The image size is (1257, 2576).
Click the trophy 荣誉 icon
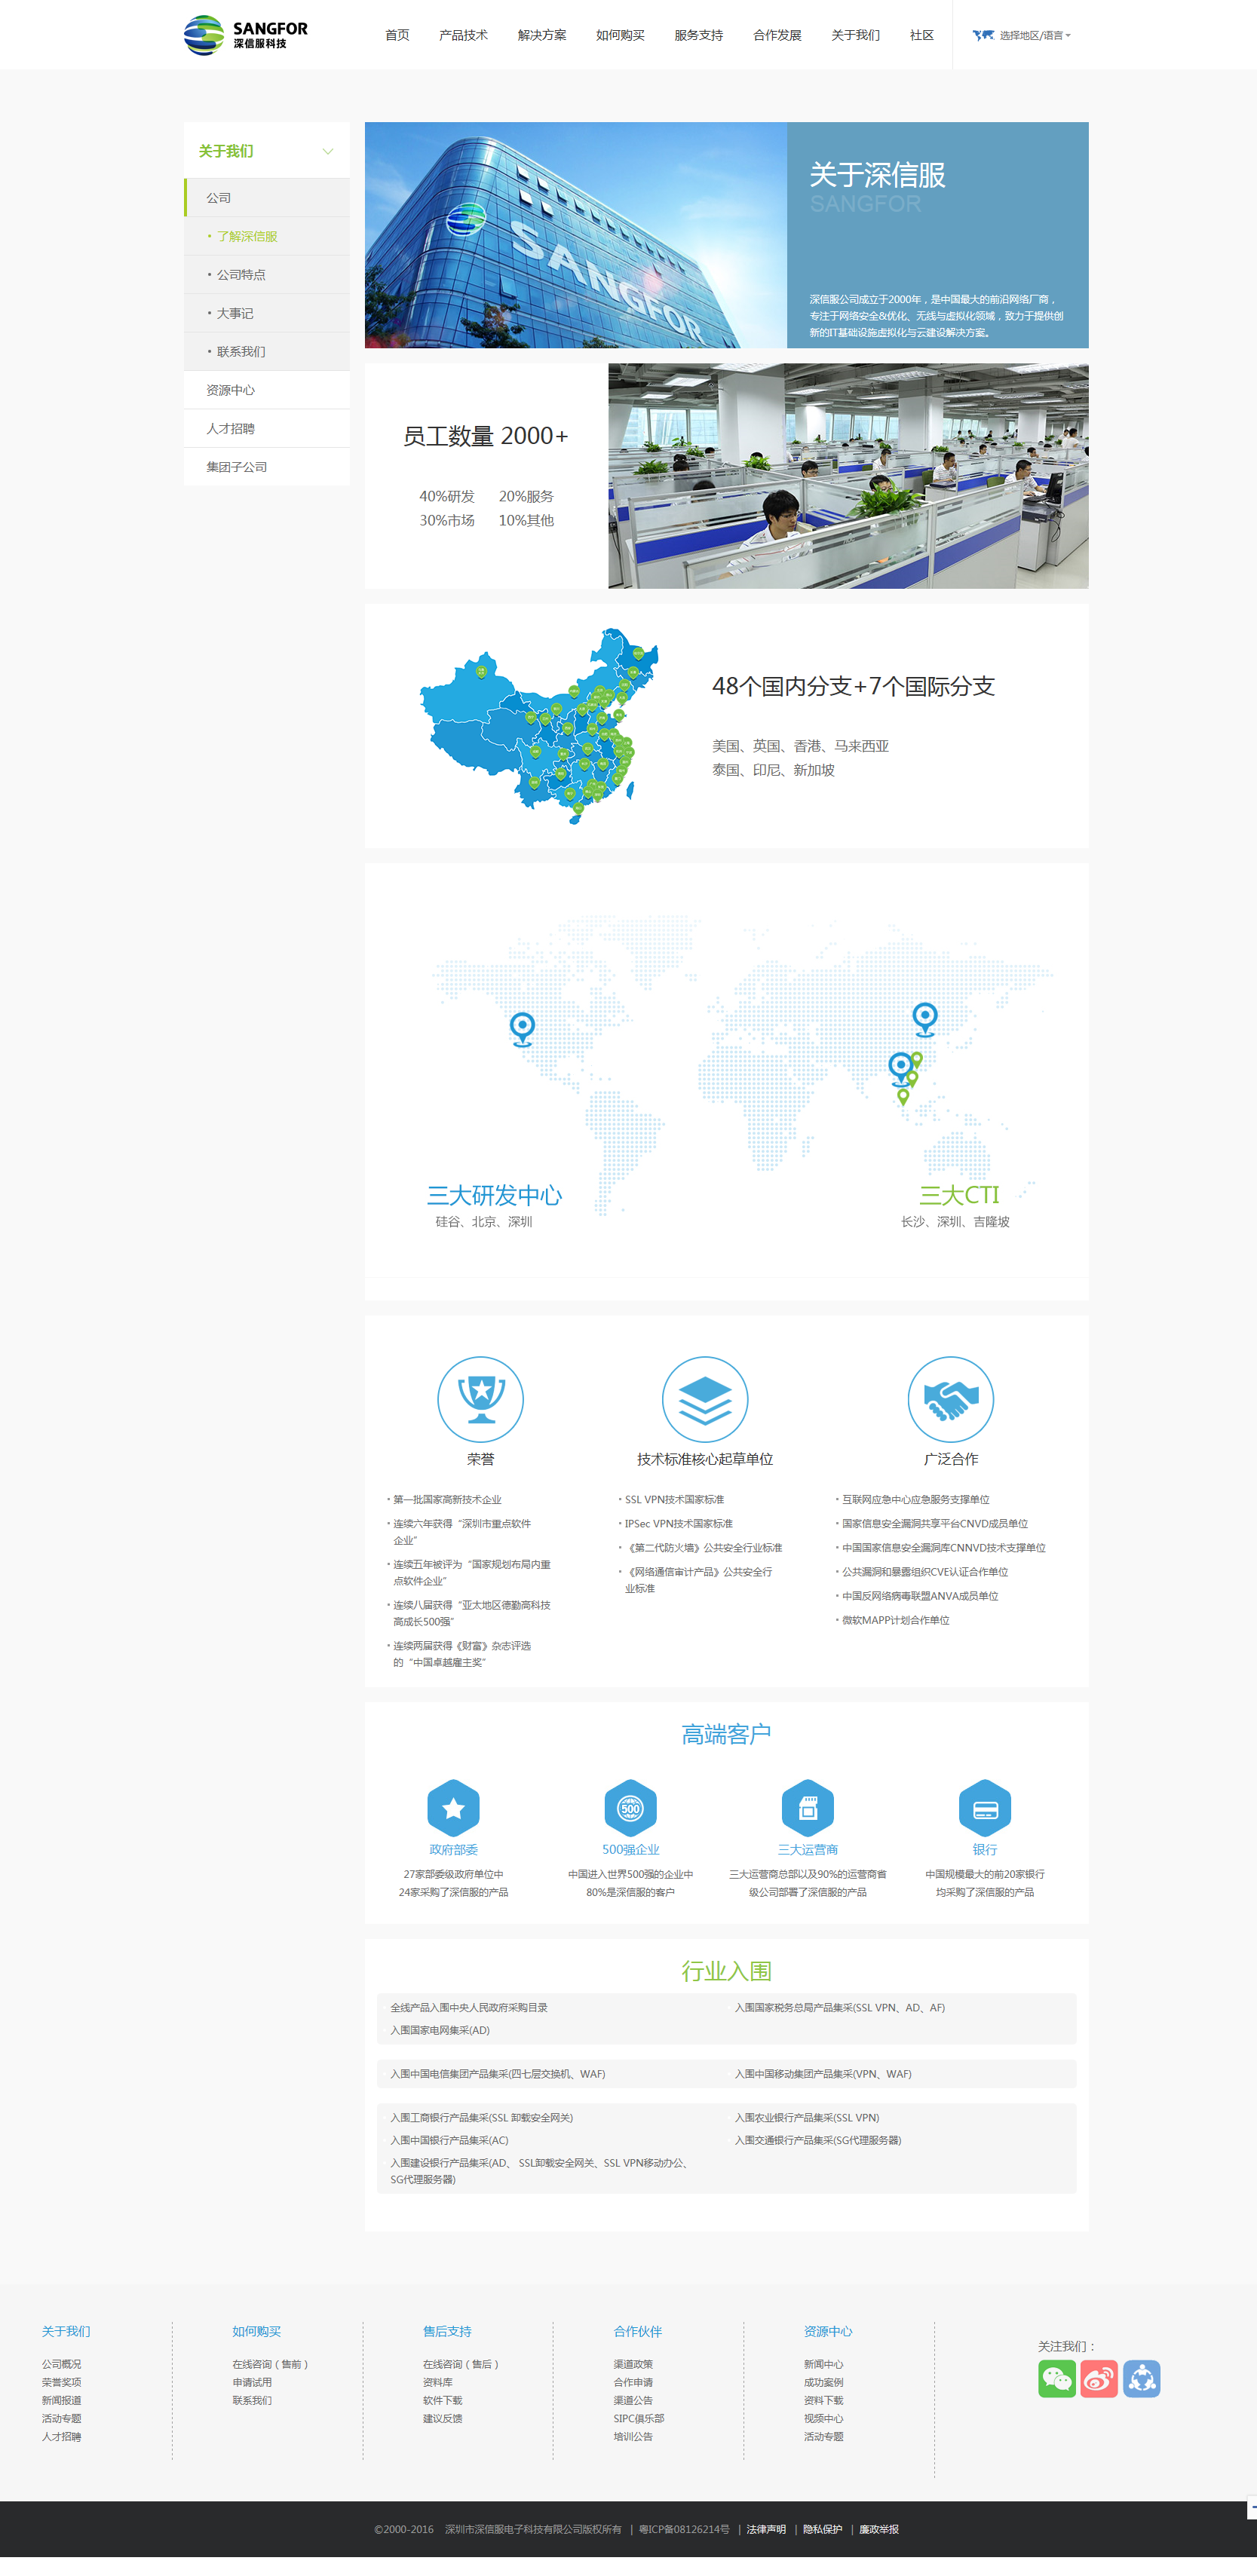click(x=480, y=1399)
